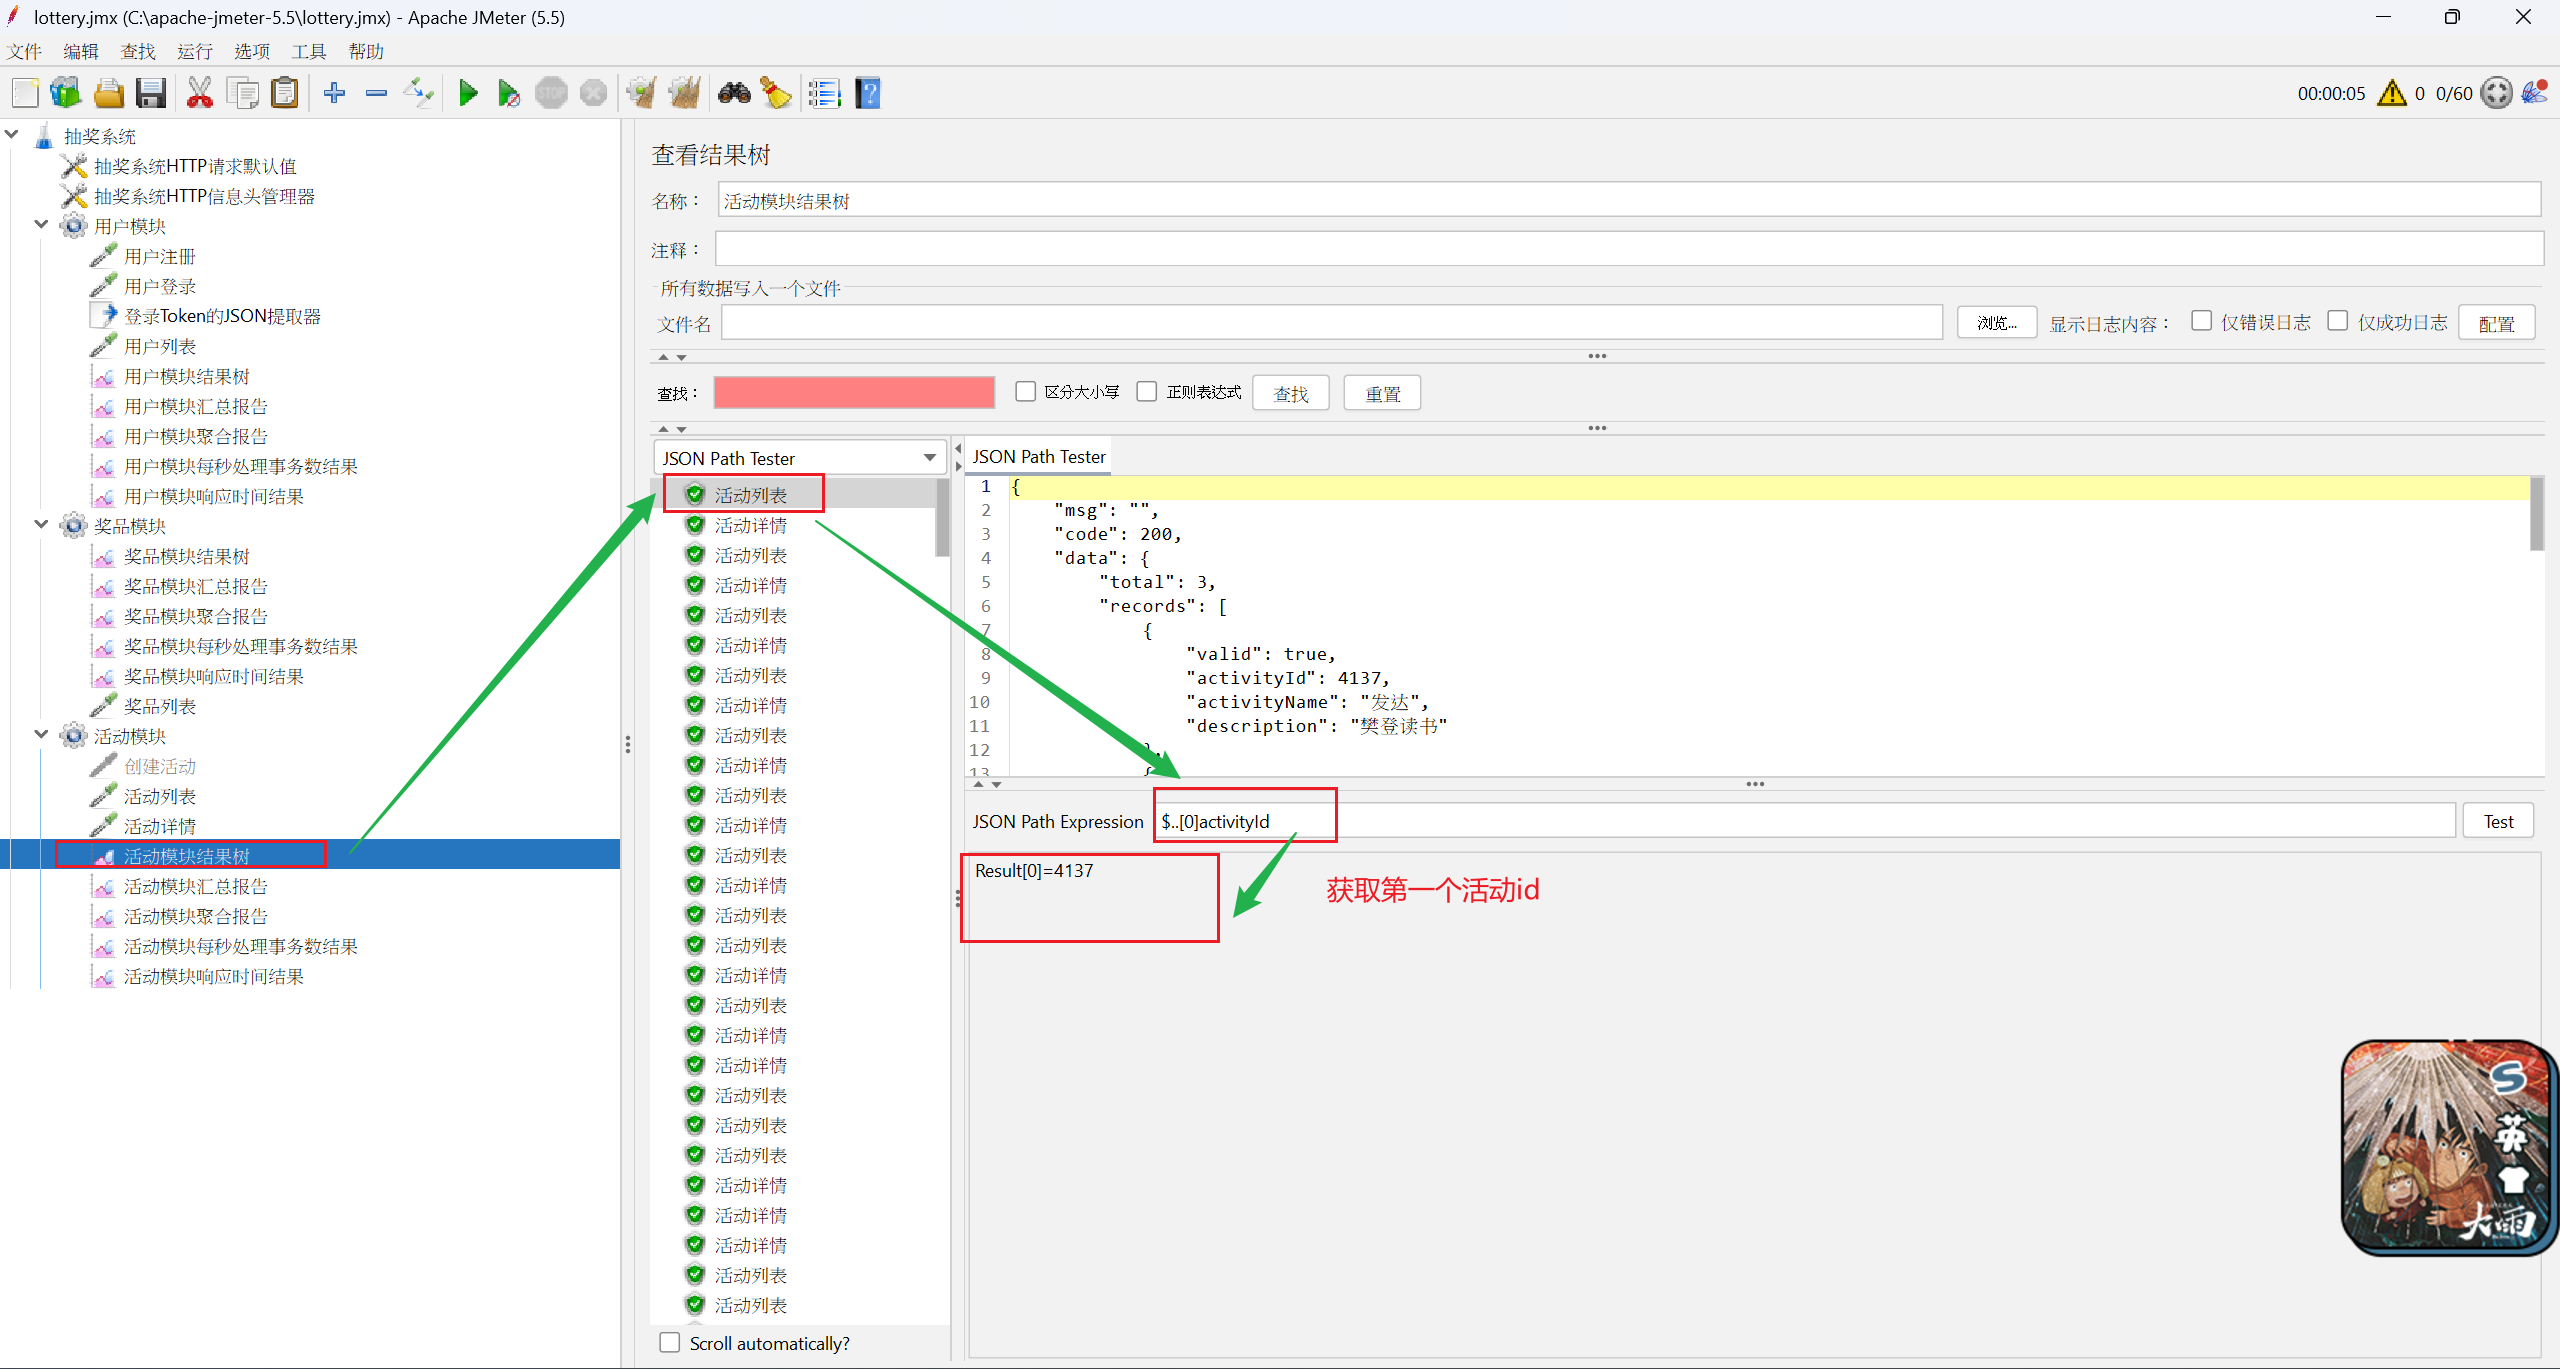Screen dimensions: 2560x1369
Task: Toggle Scroll automatically checkbox
Action: point(670,1342)
